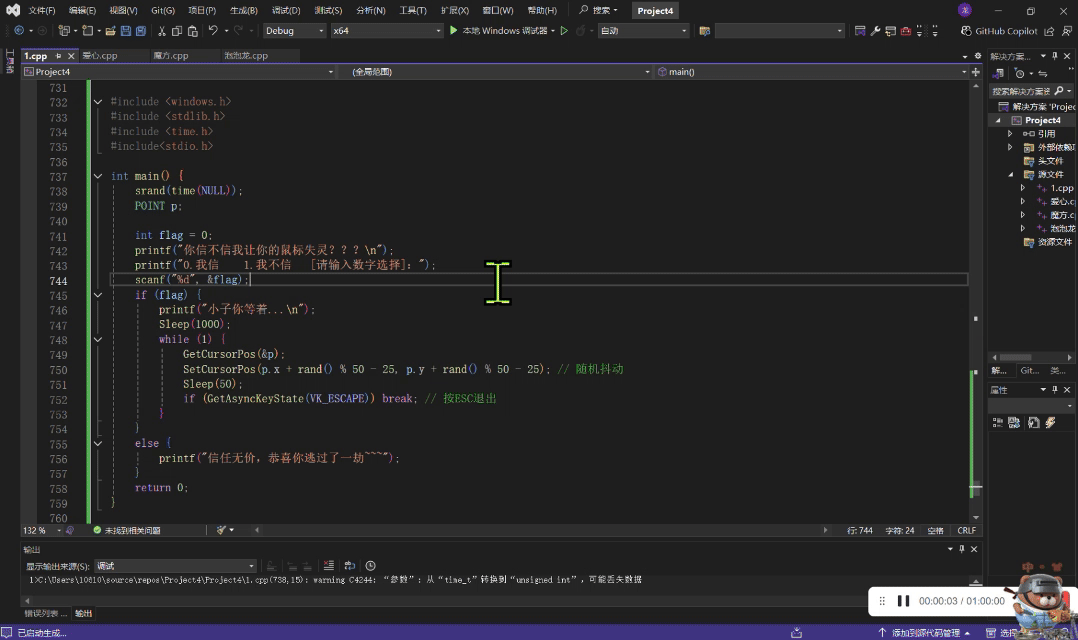Viewport: 1078px width, 640px height.
Task: Expand the 1.cpp node in Solution Explorer
Action: tap(1022, 188)
